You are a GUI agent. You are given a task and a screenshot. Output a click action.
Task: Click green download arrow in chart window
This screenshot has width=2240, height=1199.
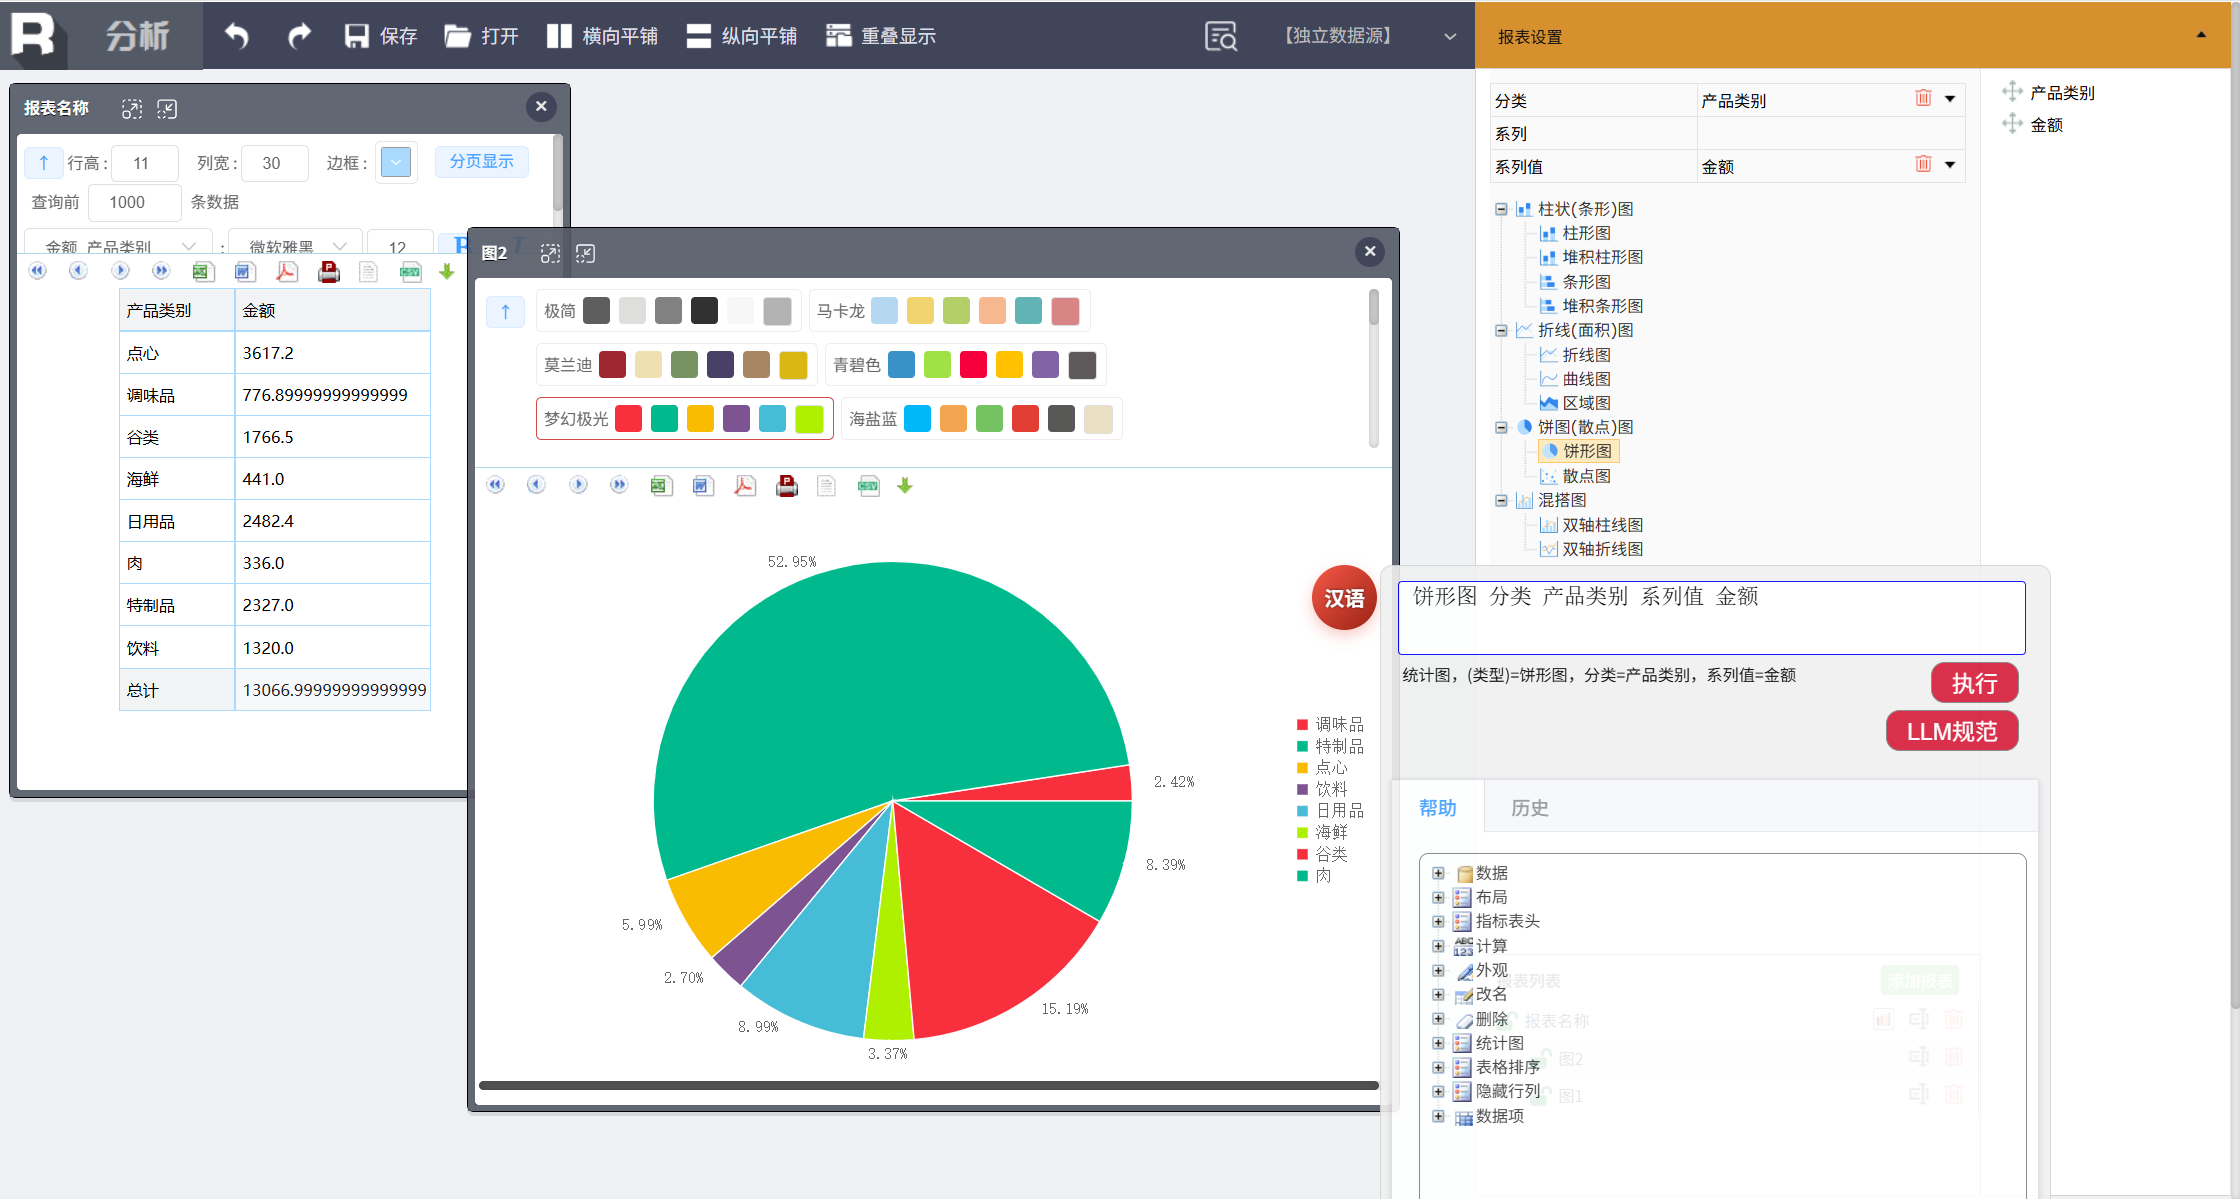pos(905,486)
